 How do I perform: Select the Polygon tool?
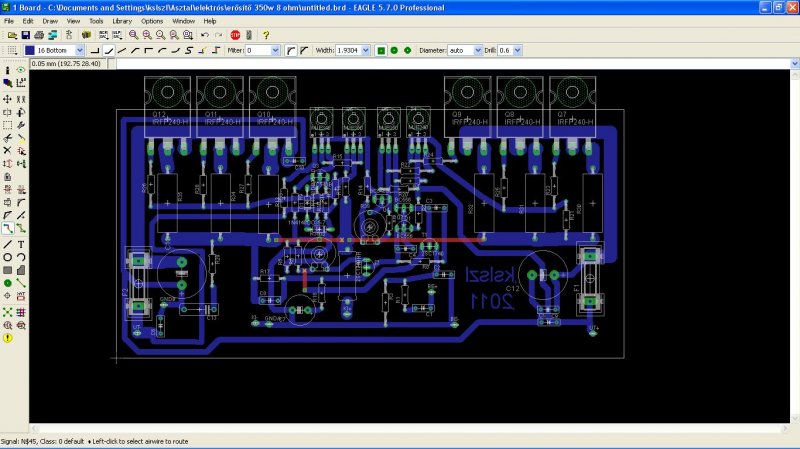(21, 270)
